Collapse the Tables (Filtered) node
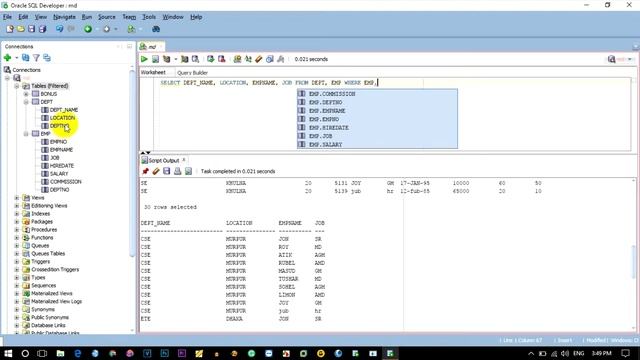Screen dimensions: 640x360 click(17, 86)
